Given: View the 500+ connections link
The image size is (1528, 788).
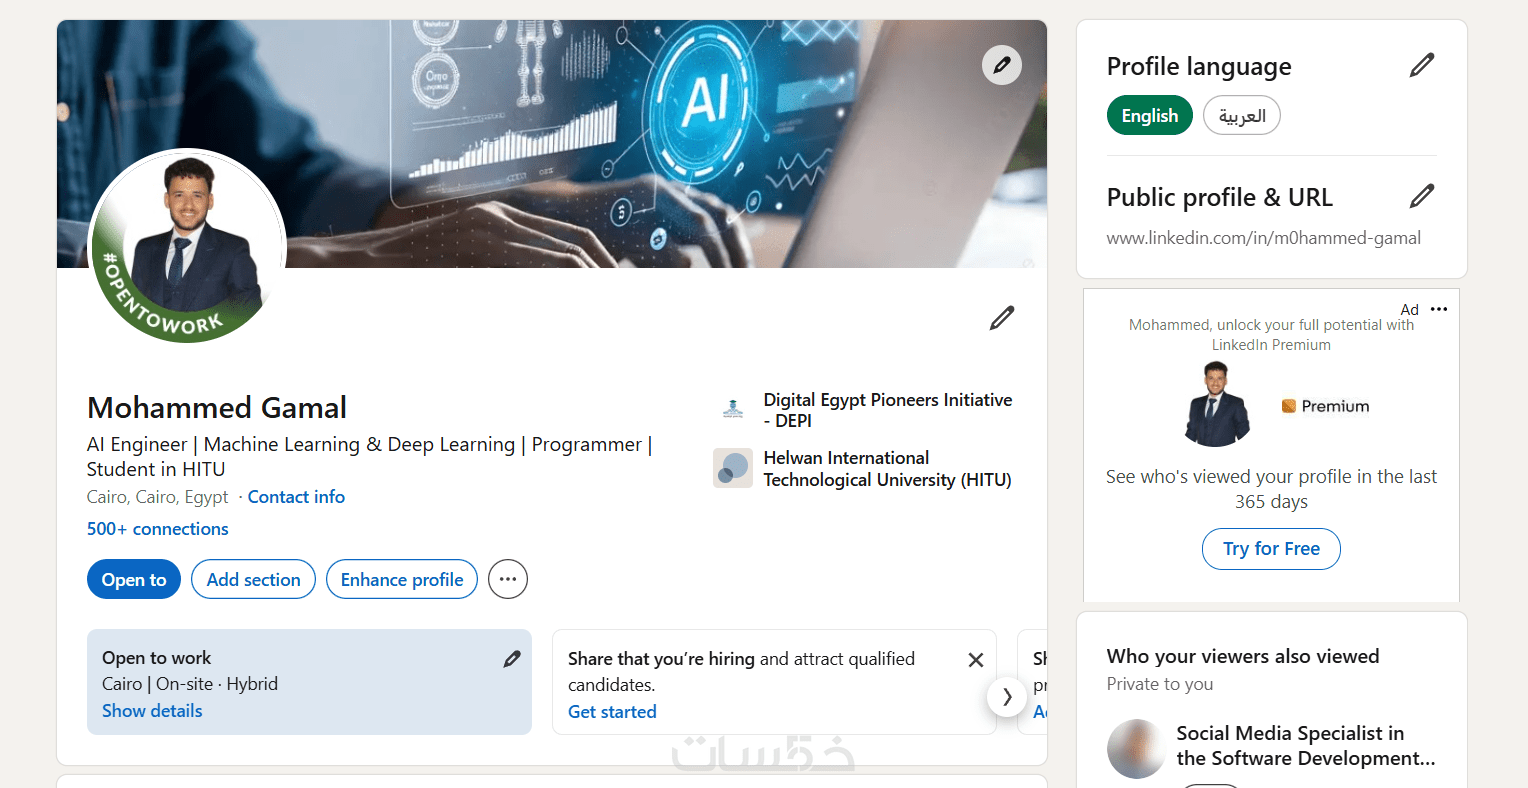Looking at the screenshot, I should [158, 529].
